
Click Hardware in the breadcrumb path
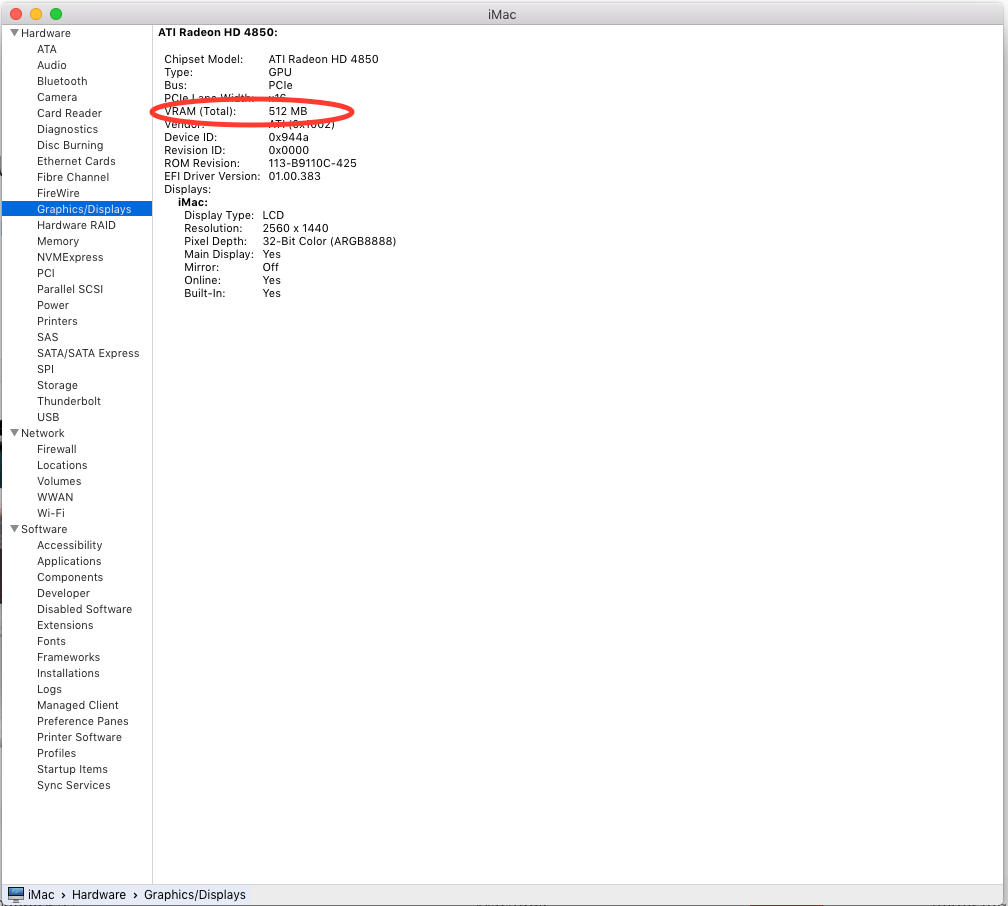pyautogui.click(x=99, y=894)
